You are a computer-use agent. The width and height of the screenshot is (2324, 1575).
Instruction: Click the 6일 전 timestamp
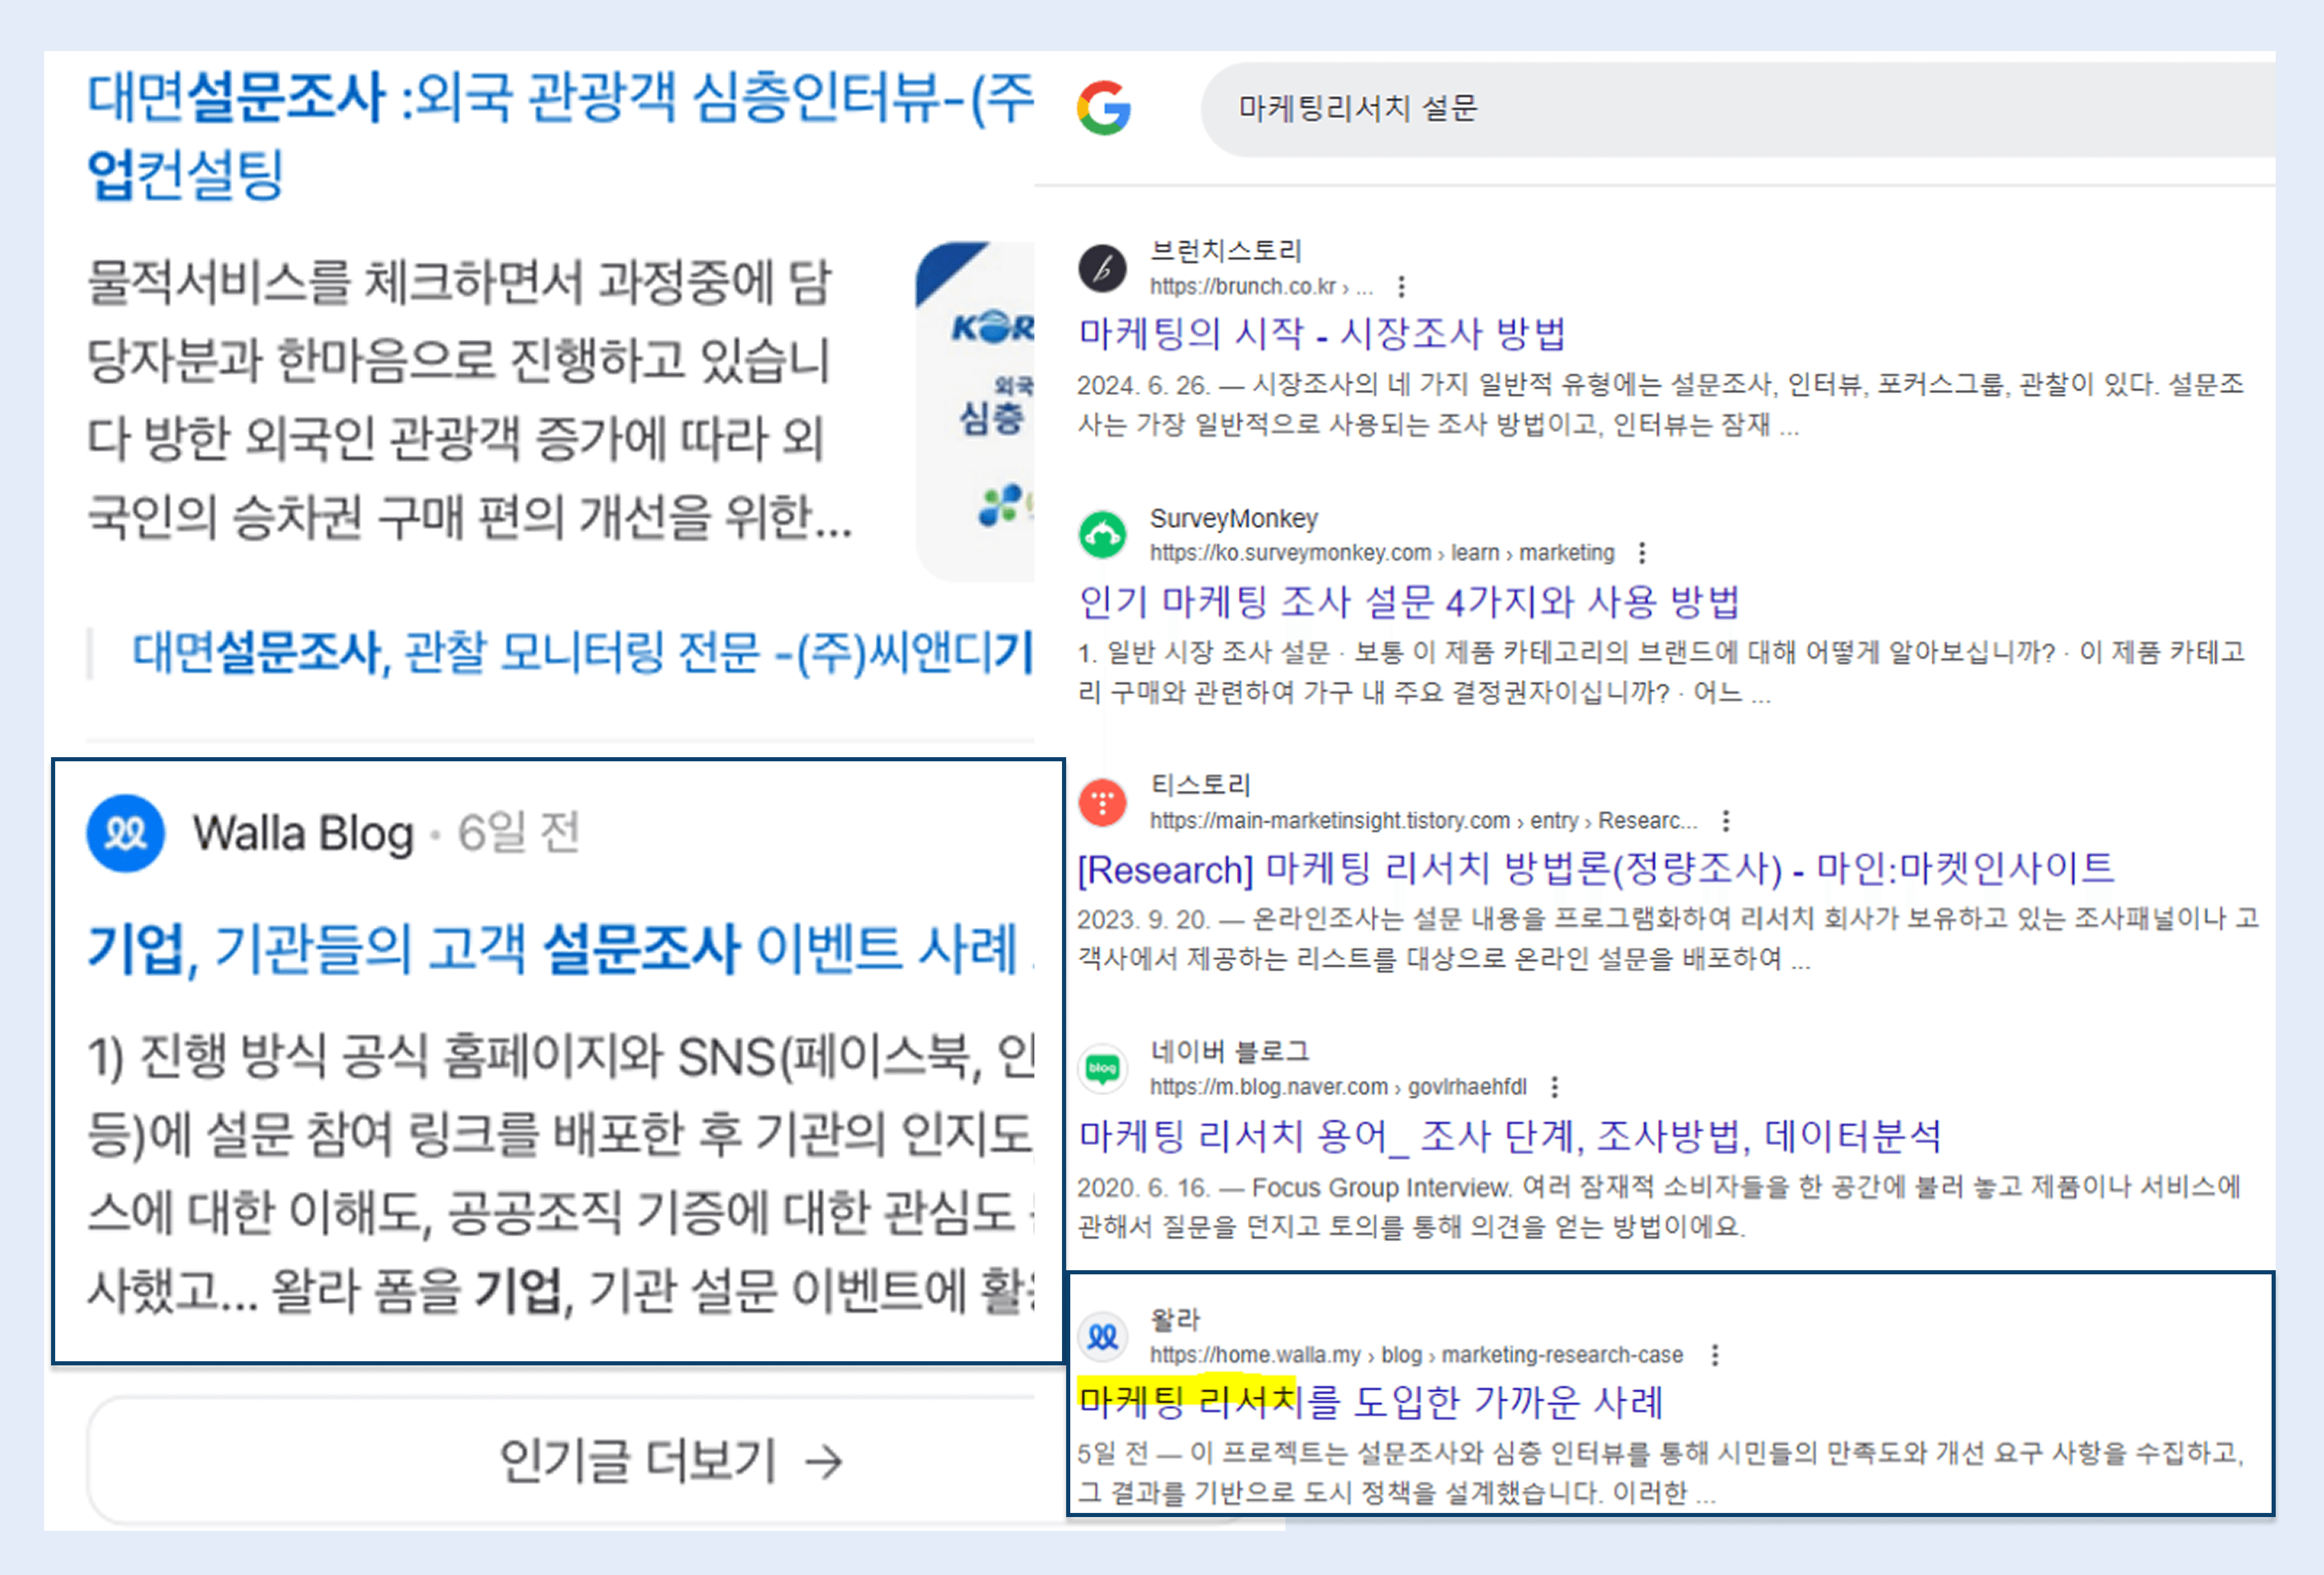(518, 833)
